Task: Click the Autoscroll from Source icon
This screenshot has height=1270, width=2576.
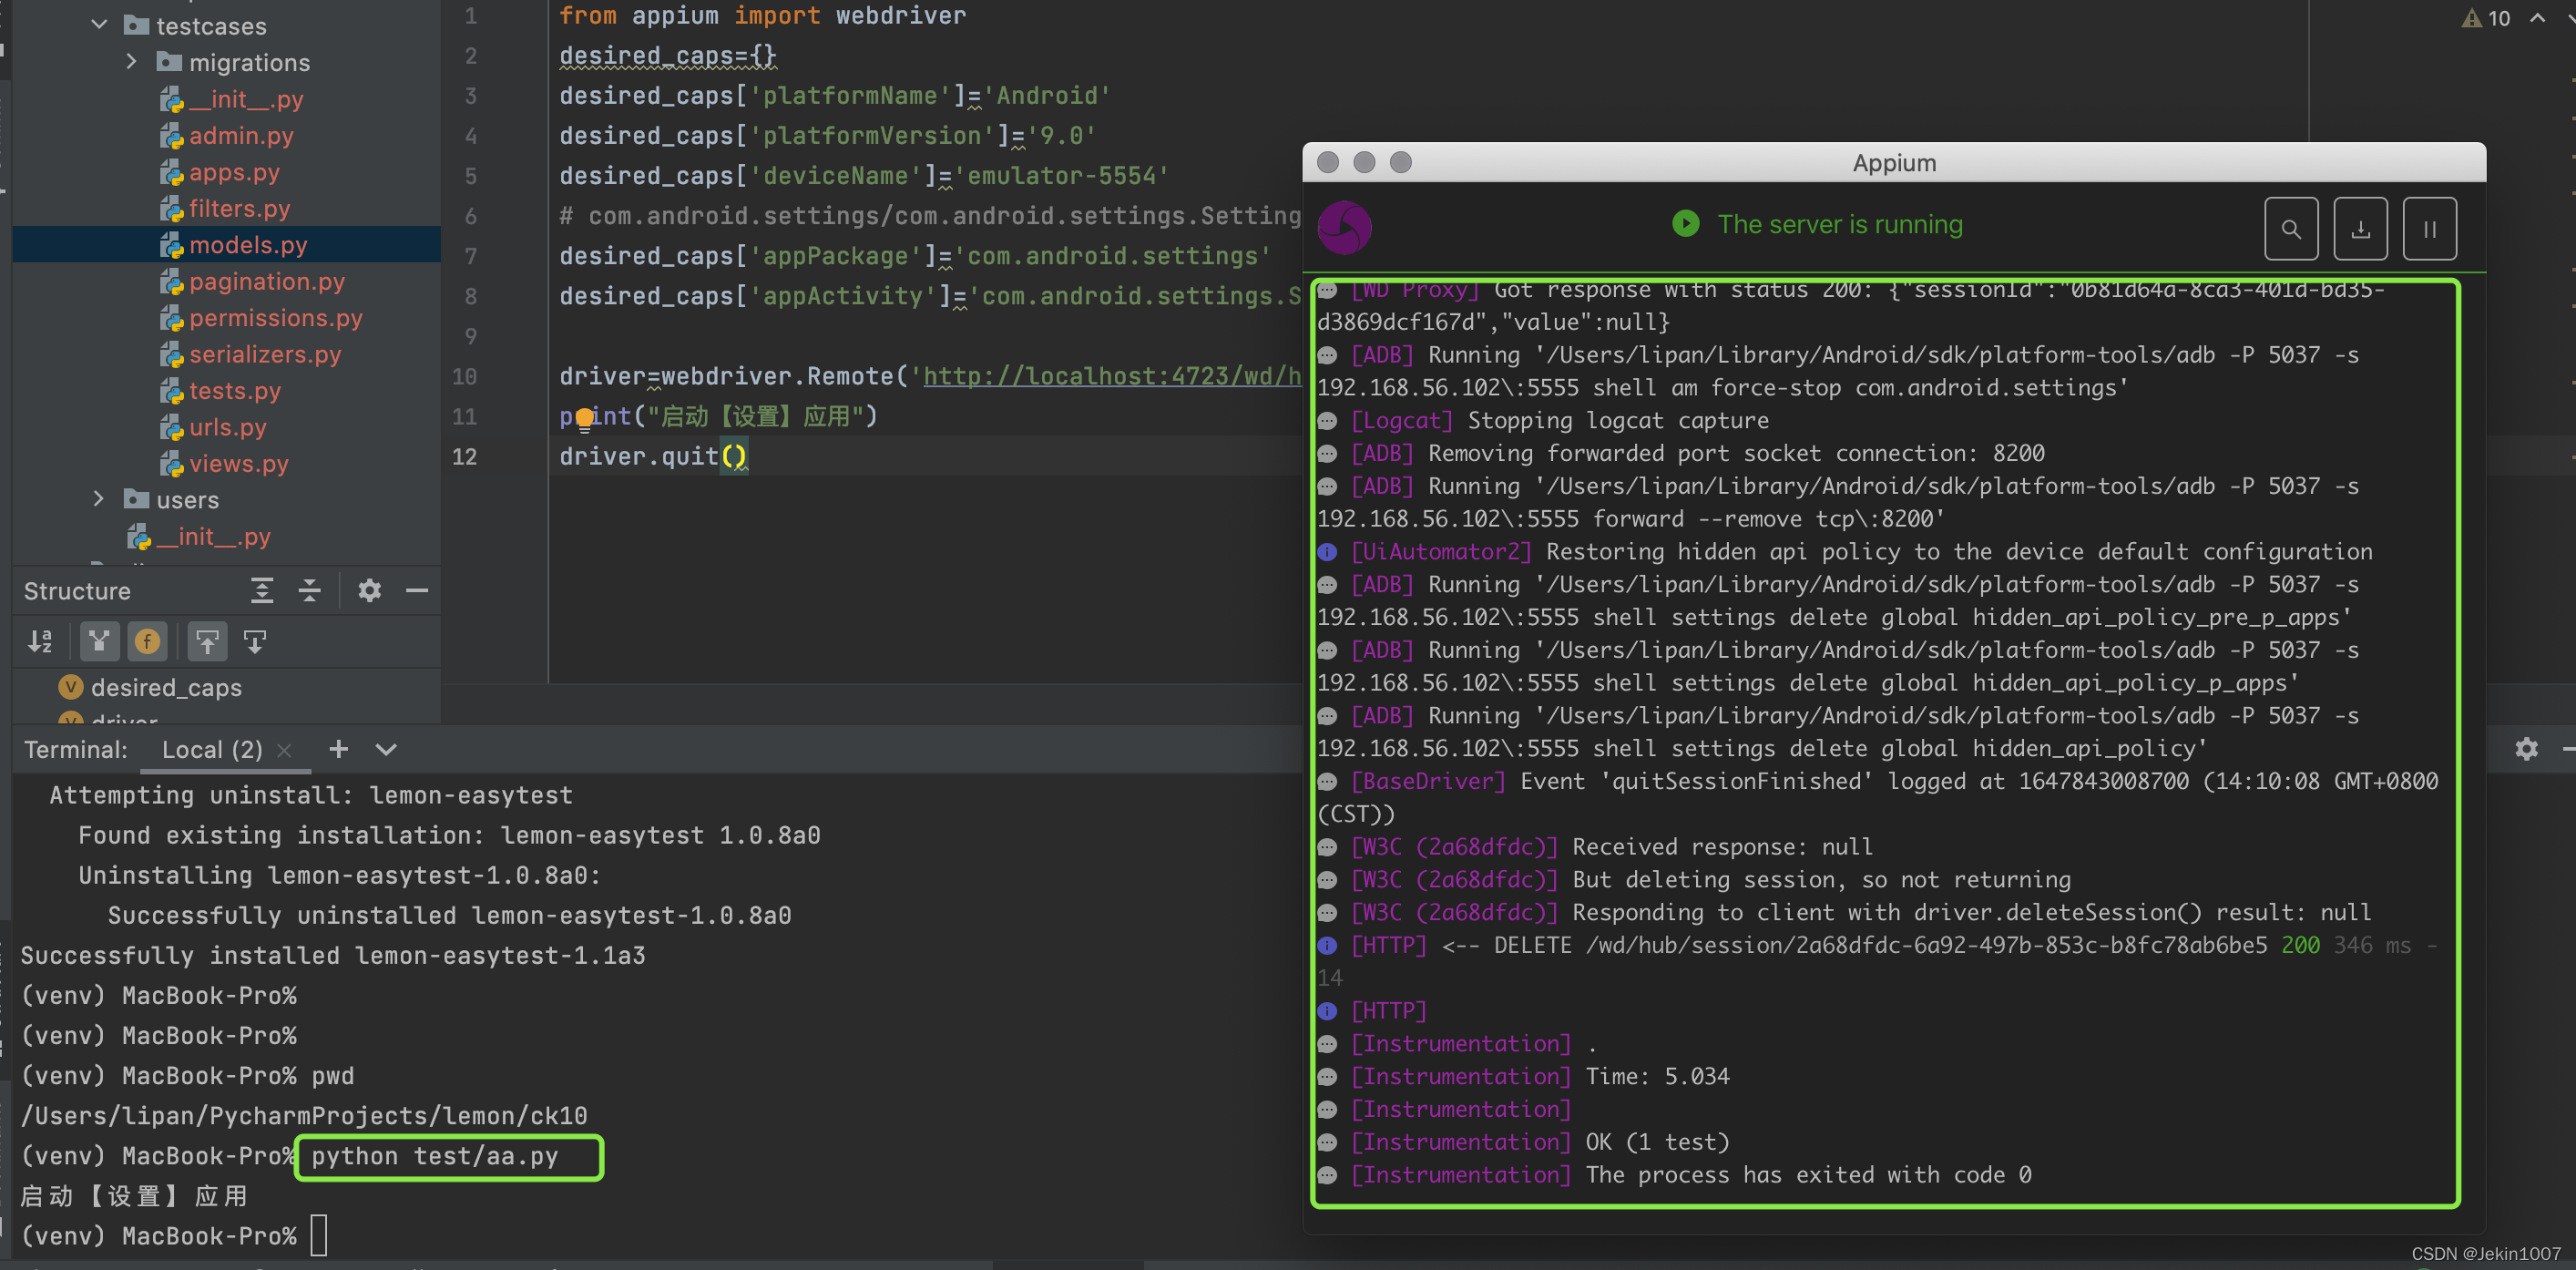Action: coord(255,642)
